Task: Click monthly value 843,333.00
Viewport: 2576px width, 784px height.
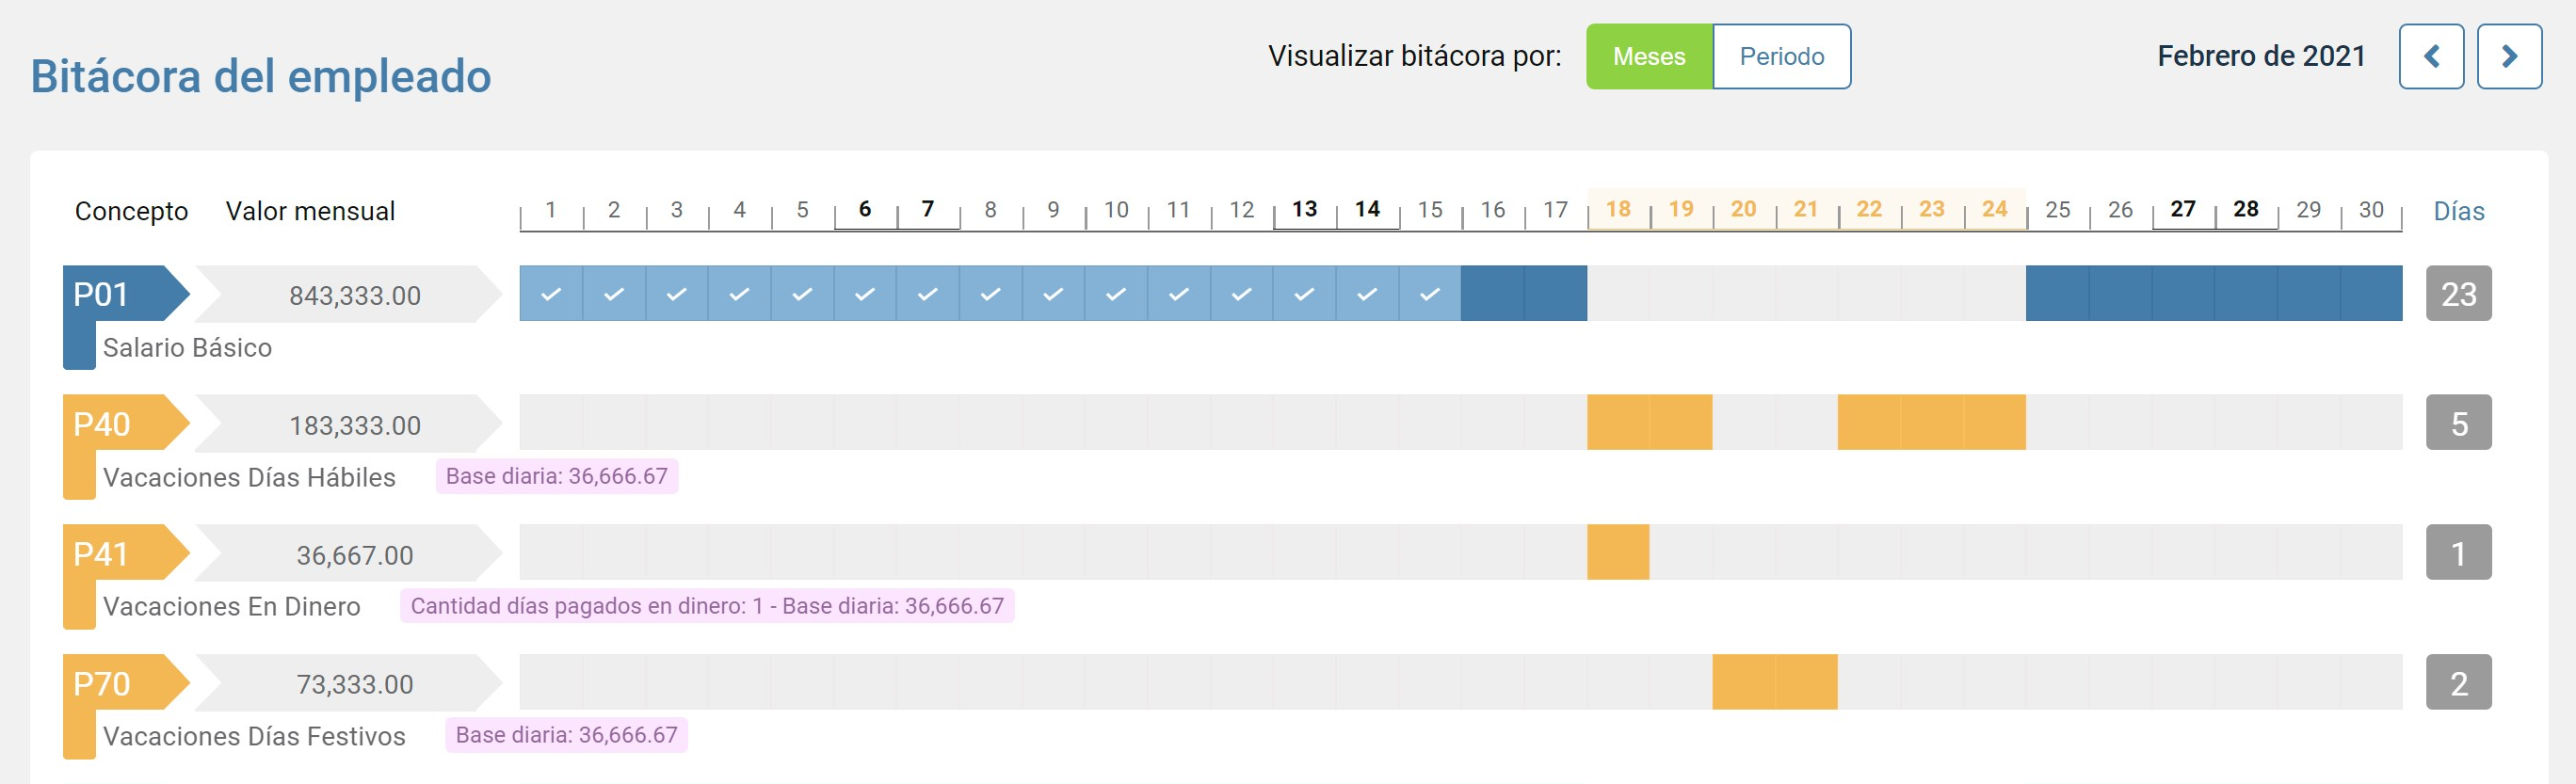Action: [354, 296]
